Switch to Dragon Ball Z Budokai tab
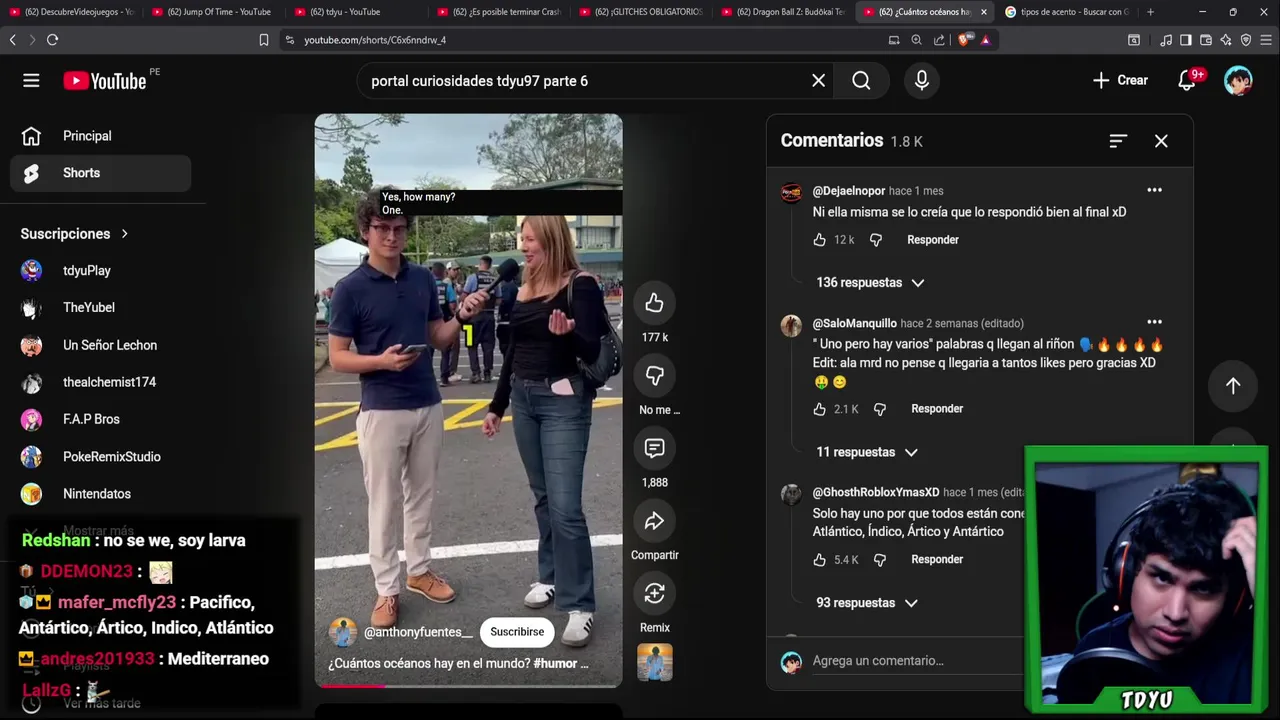1280x720 pixels. point(784,12)
